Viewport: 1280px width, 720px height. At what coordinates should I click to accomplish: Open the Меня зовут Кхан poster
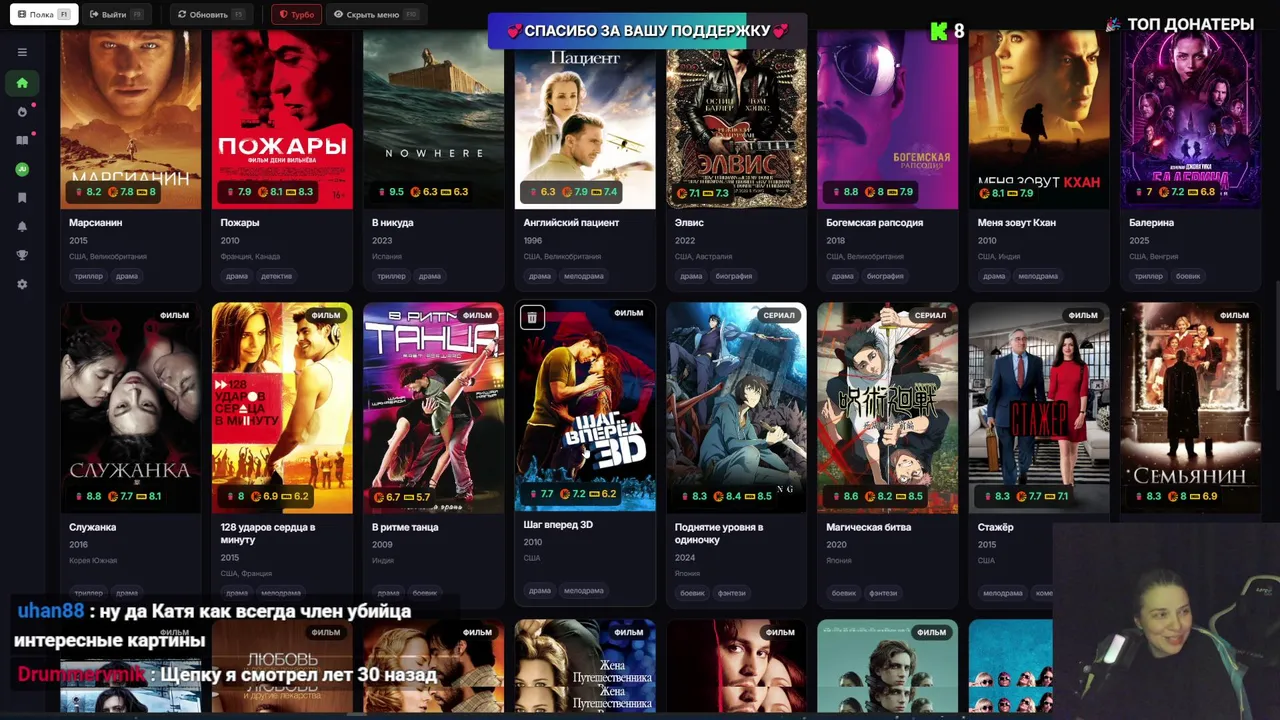click(x=1039, y=118)
